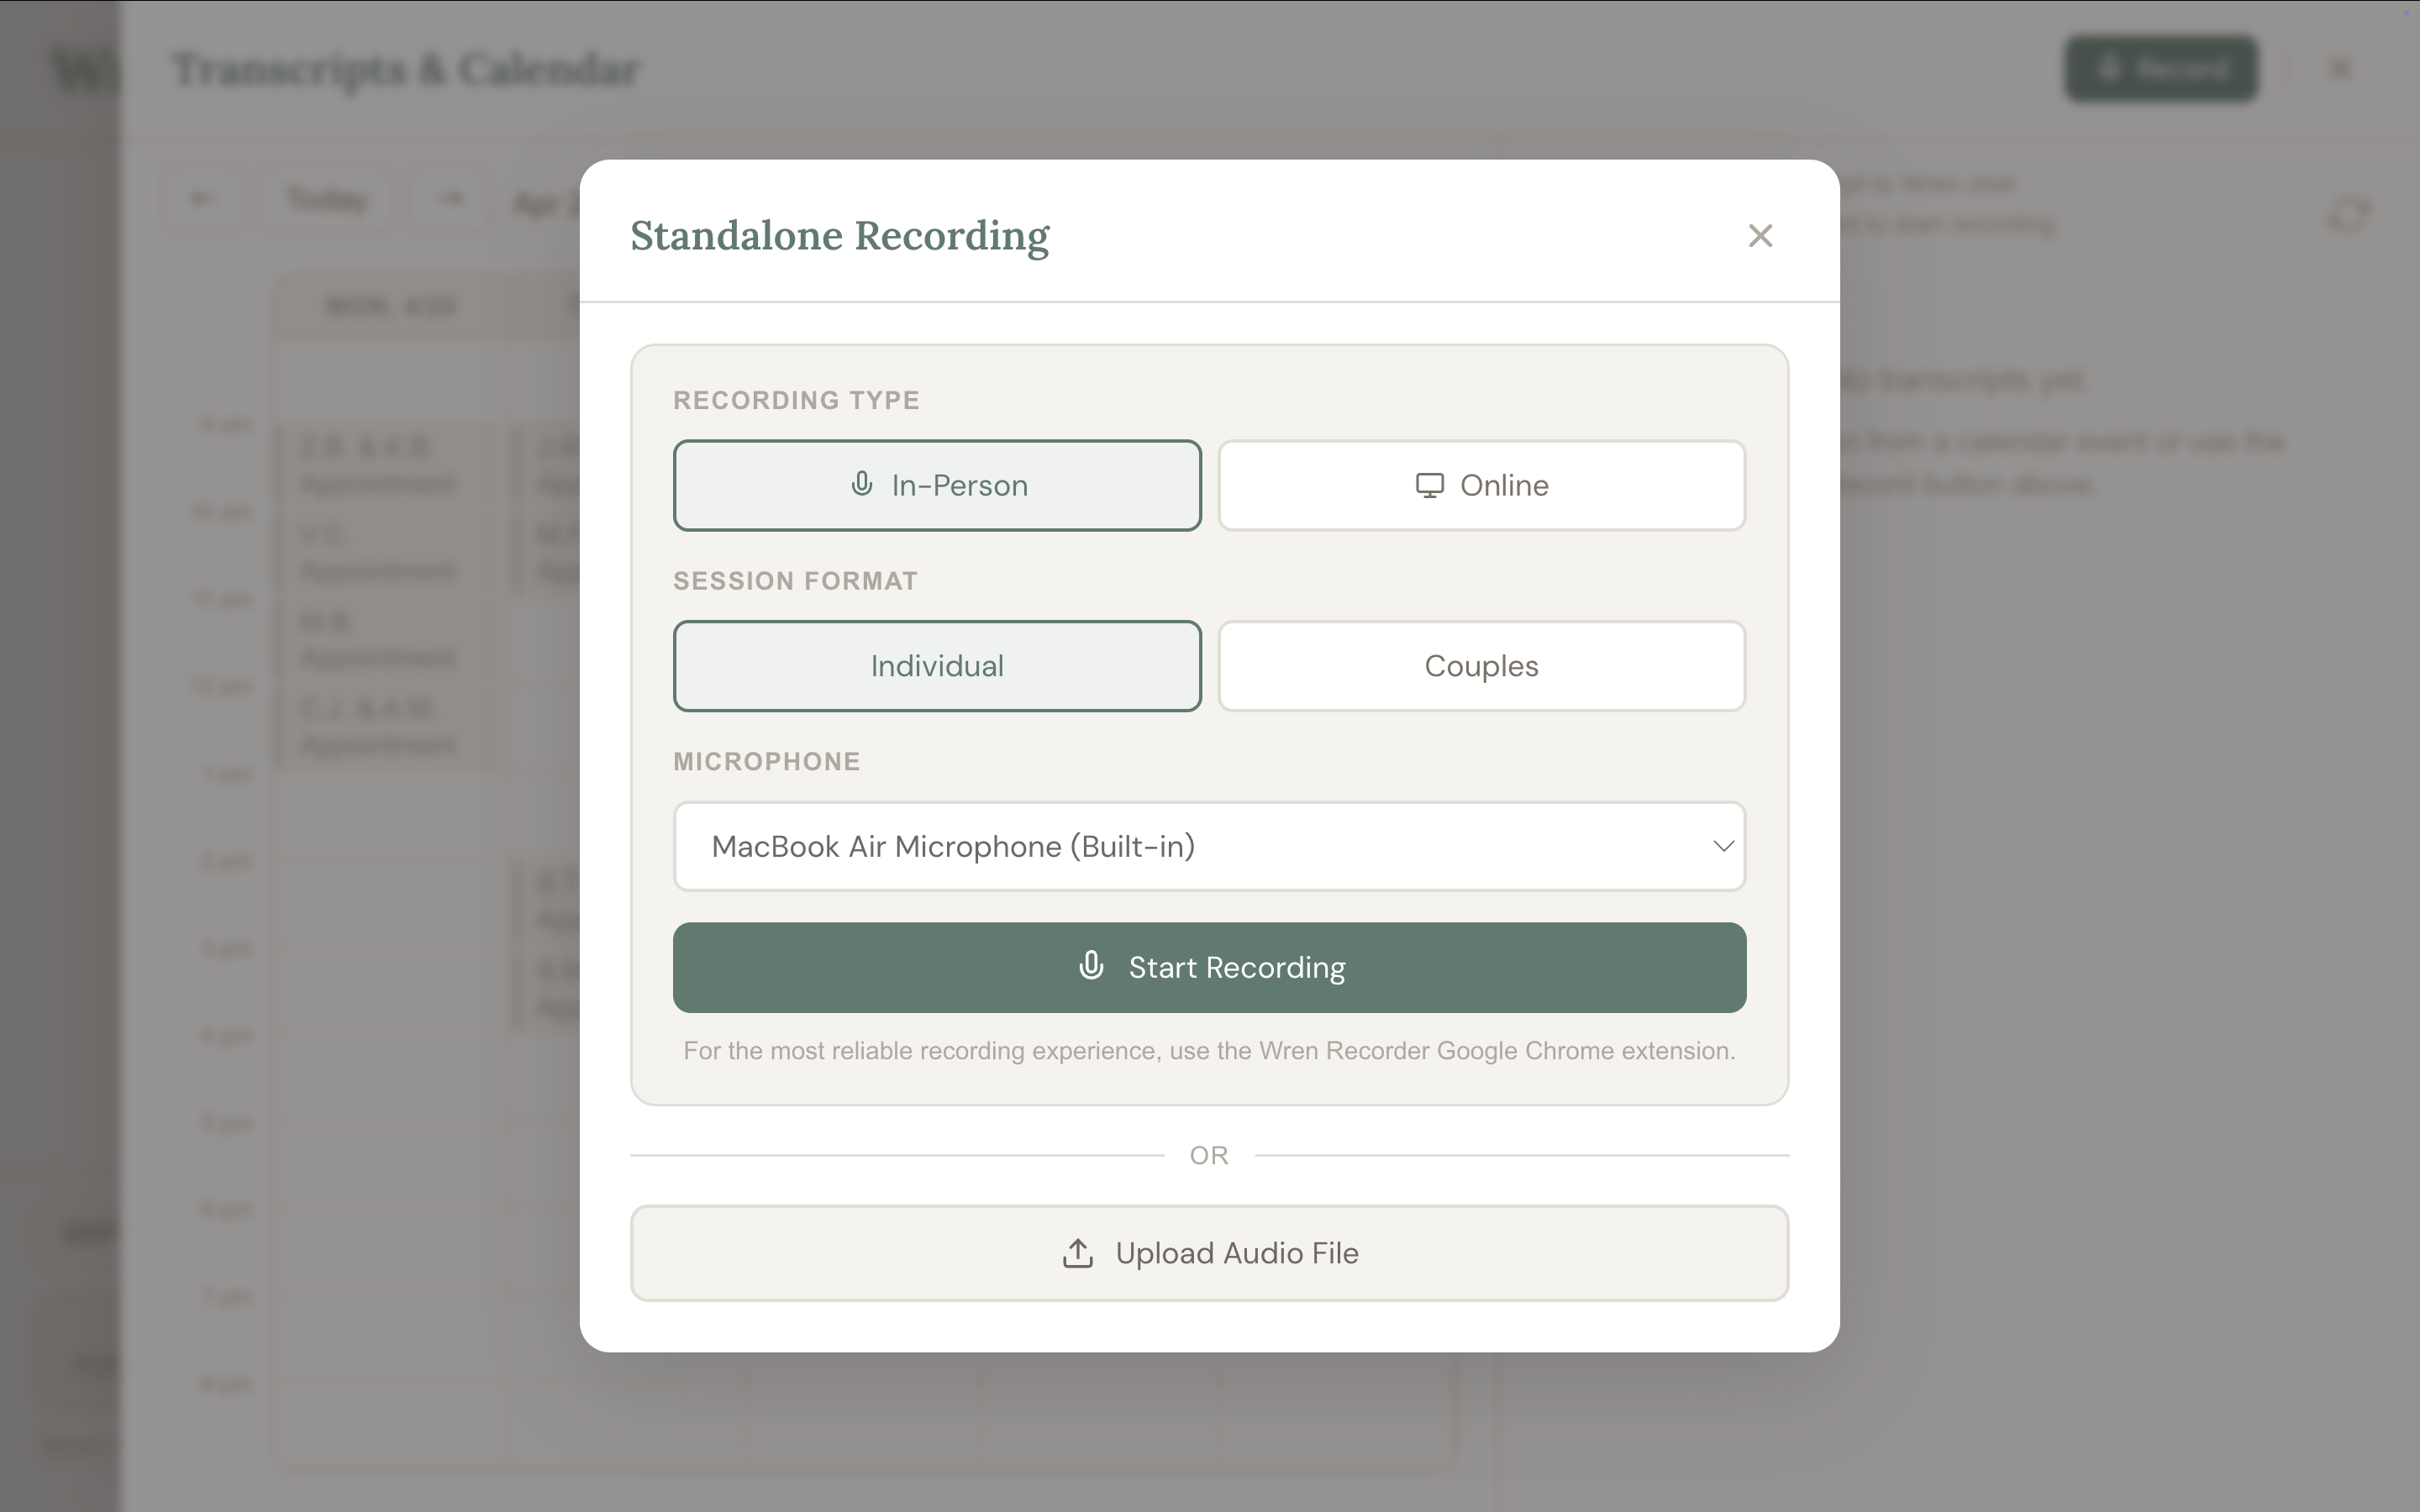This screenshot has width=2420, height=1512.
Task: Select Online recording type
Action: coord(1481,485)
